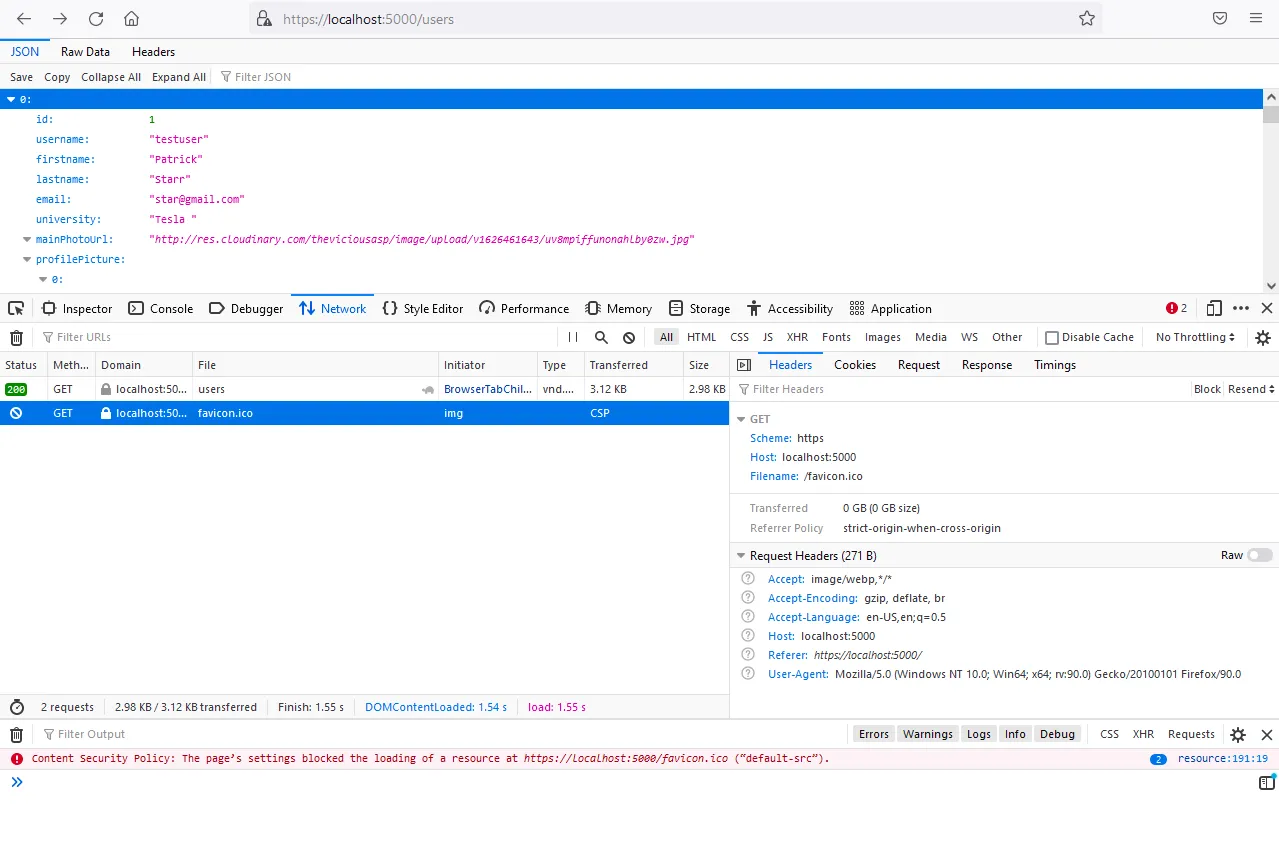The width and height of the screenshot is (1279, 857).
Task: Bookmark this page with the star icon
Action: (1086, 19)
